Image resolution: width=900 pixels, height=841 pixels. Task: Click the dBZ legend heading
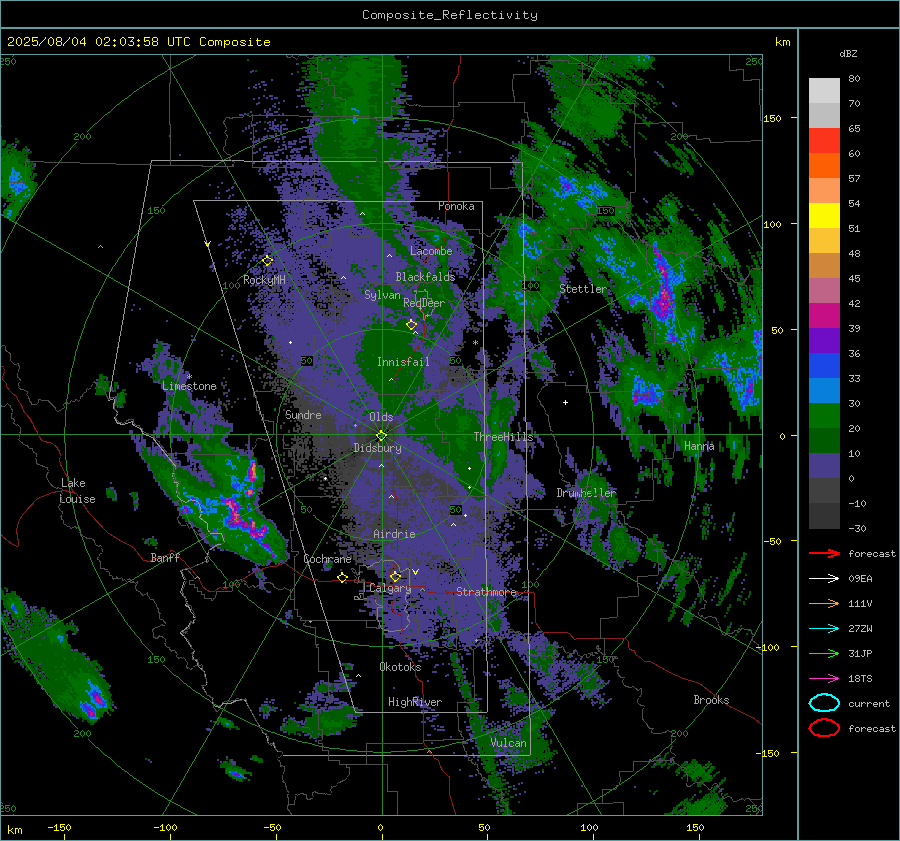(x=848, y=53)
